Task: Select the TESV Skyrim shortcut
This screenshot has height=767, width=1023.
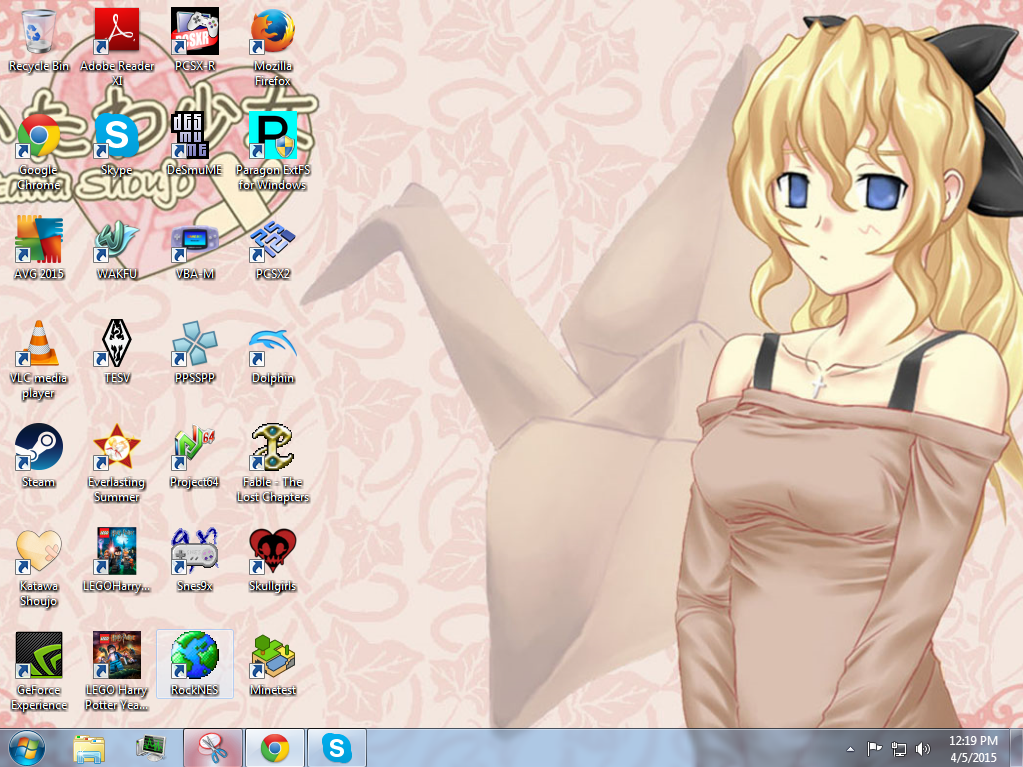Action: (117, 352)
